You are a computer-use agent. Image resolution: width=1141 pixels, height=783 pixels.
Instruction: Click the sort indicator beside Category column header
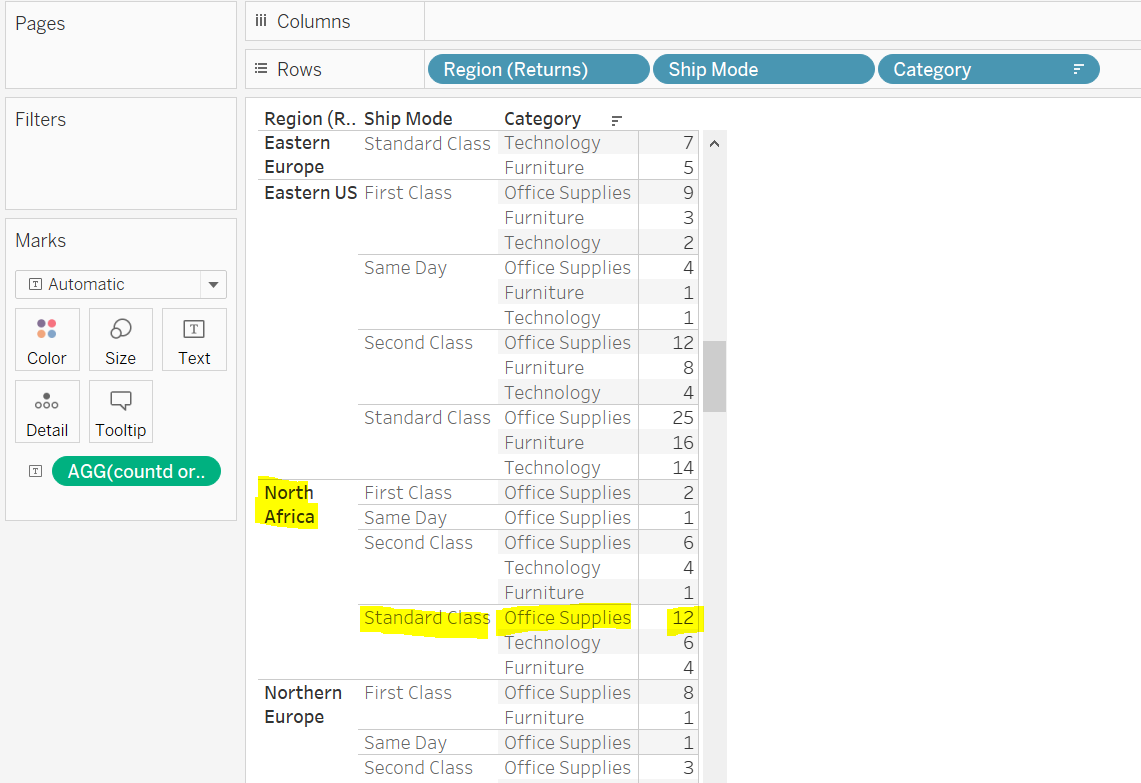coord(616,119)
